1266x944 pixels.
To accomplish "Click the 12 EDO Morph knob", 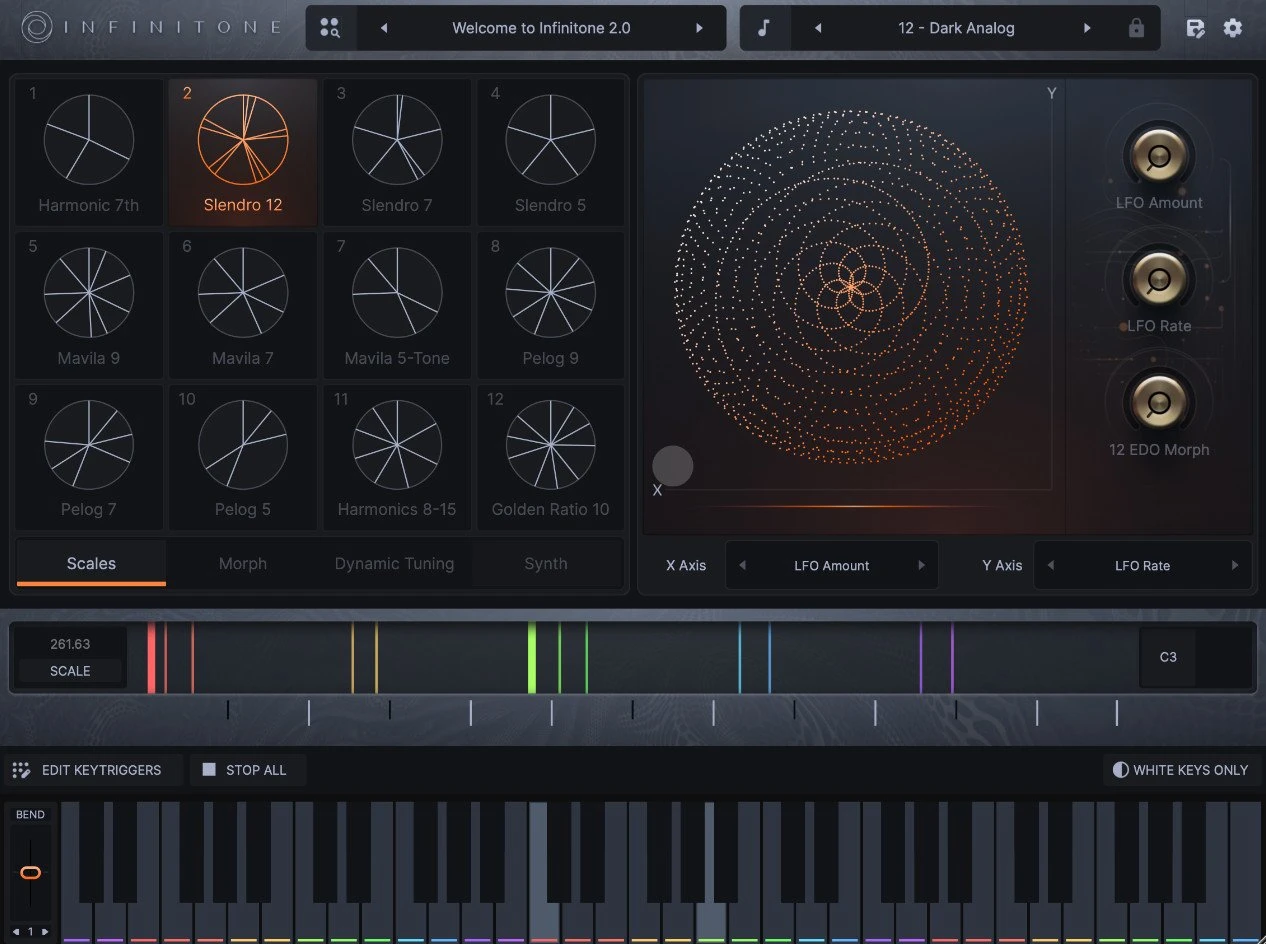I will point(1159,402).
